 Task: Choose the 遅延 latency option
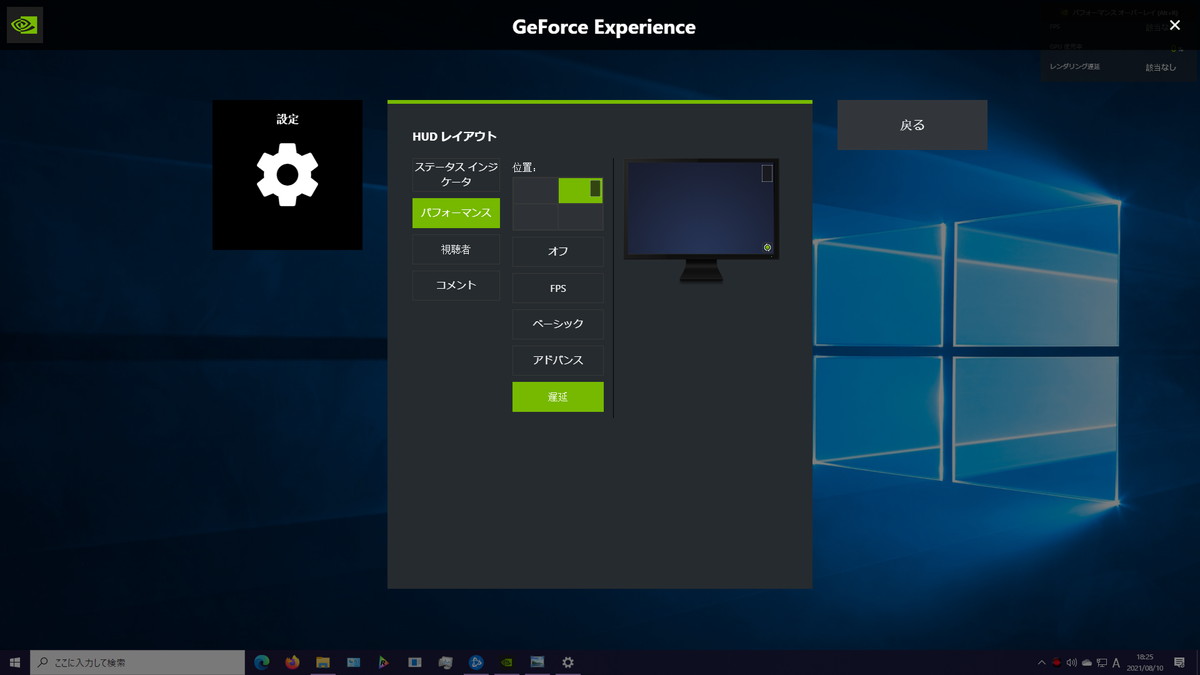click(x=558, y=397)
